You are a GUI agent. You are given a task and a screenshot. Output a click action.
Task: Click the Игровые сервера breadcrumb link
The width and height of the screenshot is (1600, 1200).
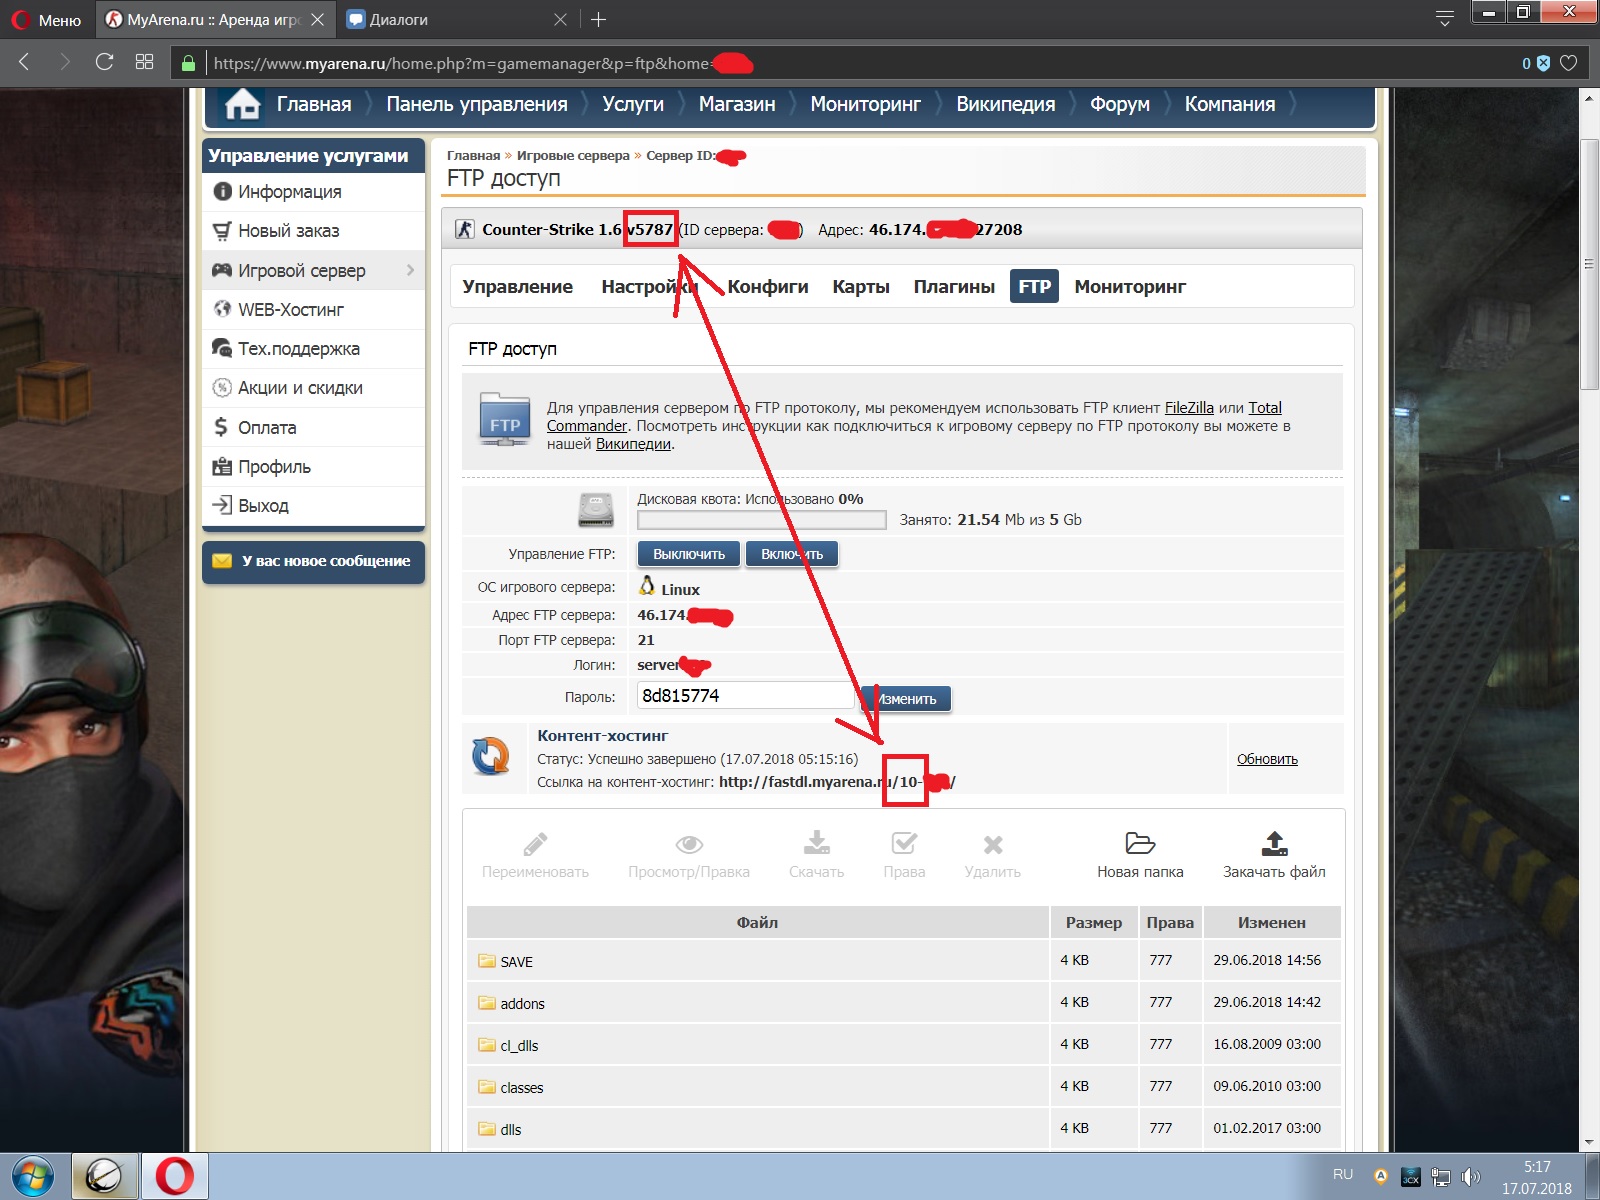click(573, 155)
